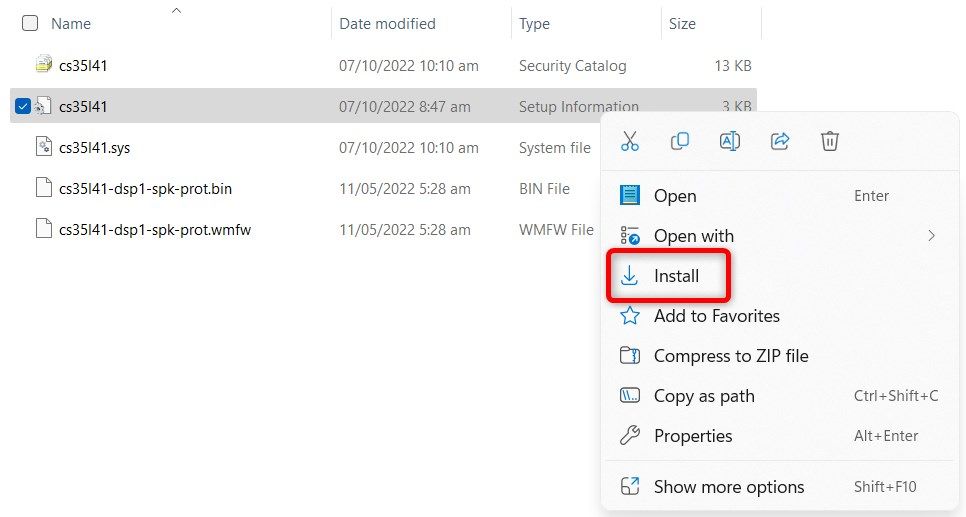Click the cs35l41-dsp1-spk-prot.bin file icon
The width and height of the screenshot is (966, 517).
coord(44,187)
